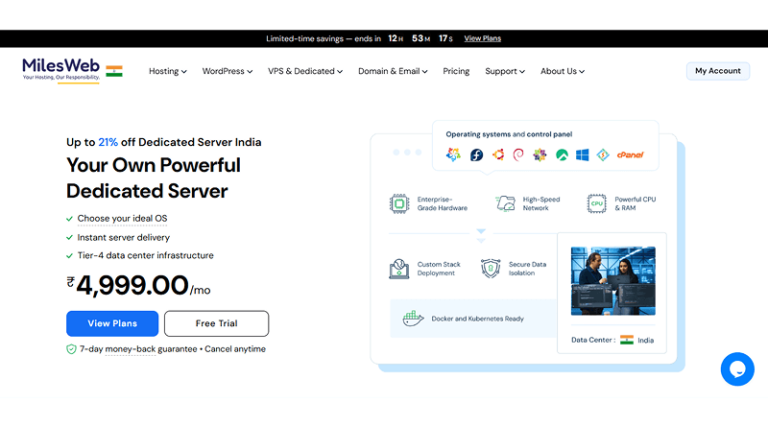The height and width of the screenshot is (427, 768).
Task: Open the live chat bubble
Action: click(737, 369)
